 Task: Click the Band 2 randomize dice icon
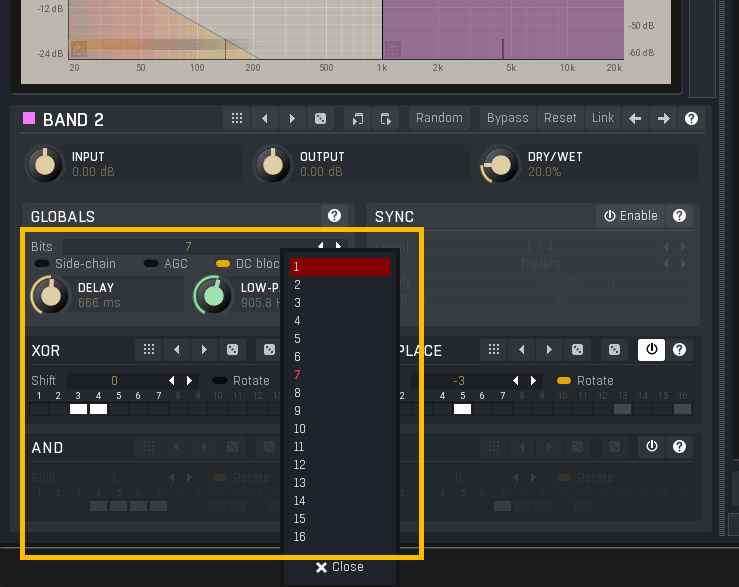(x=320, y=118)
